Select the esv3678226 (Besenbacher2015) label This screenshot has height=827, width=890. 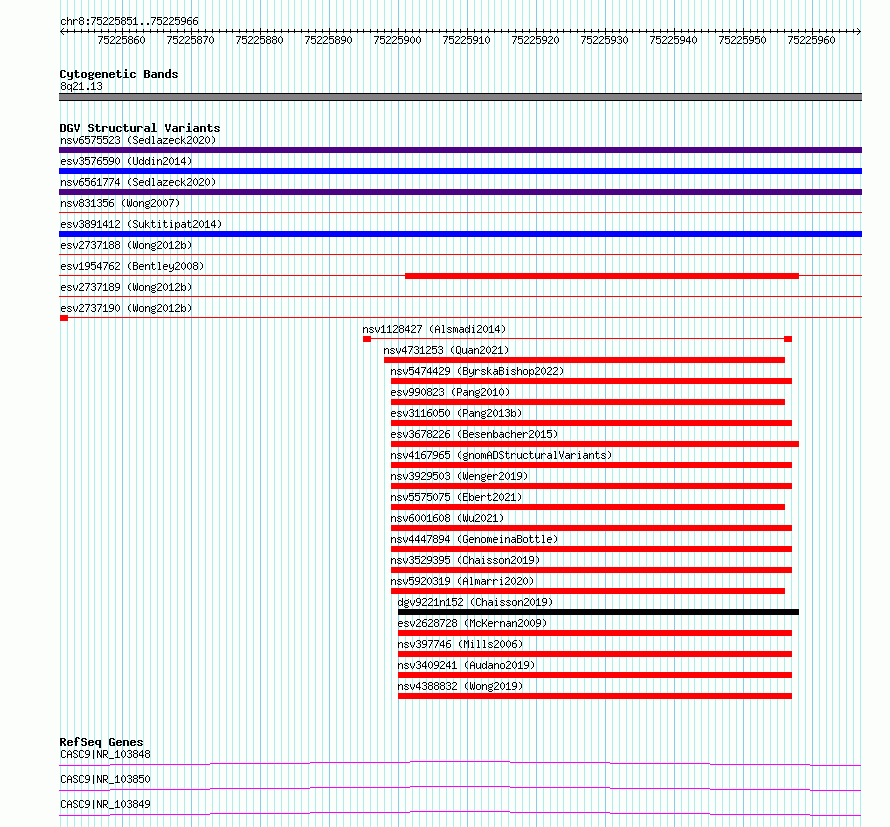tap(475, 434)
